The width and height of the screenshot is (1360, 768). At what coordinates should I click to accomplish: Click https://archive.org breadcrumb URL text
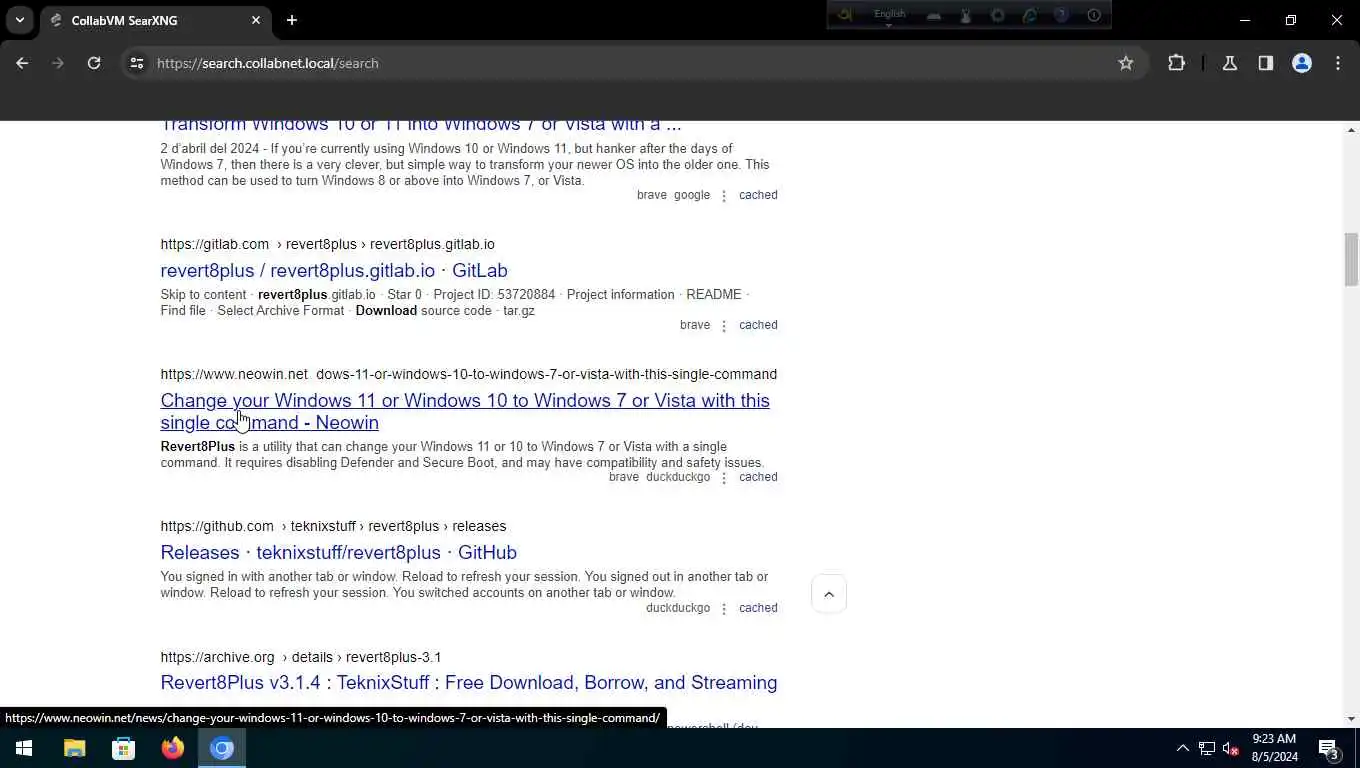click(217, 657)
